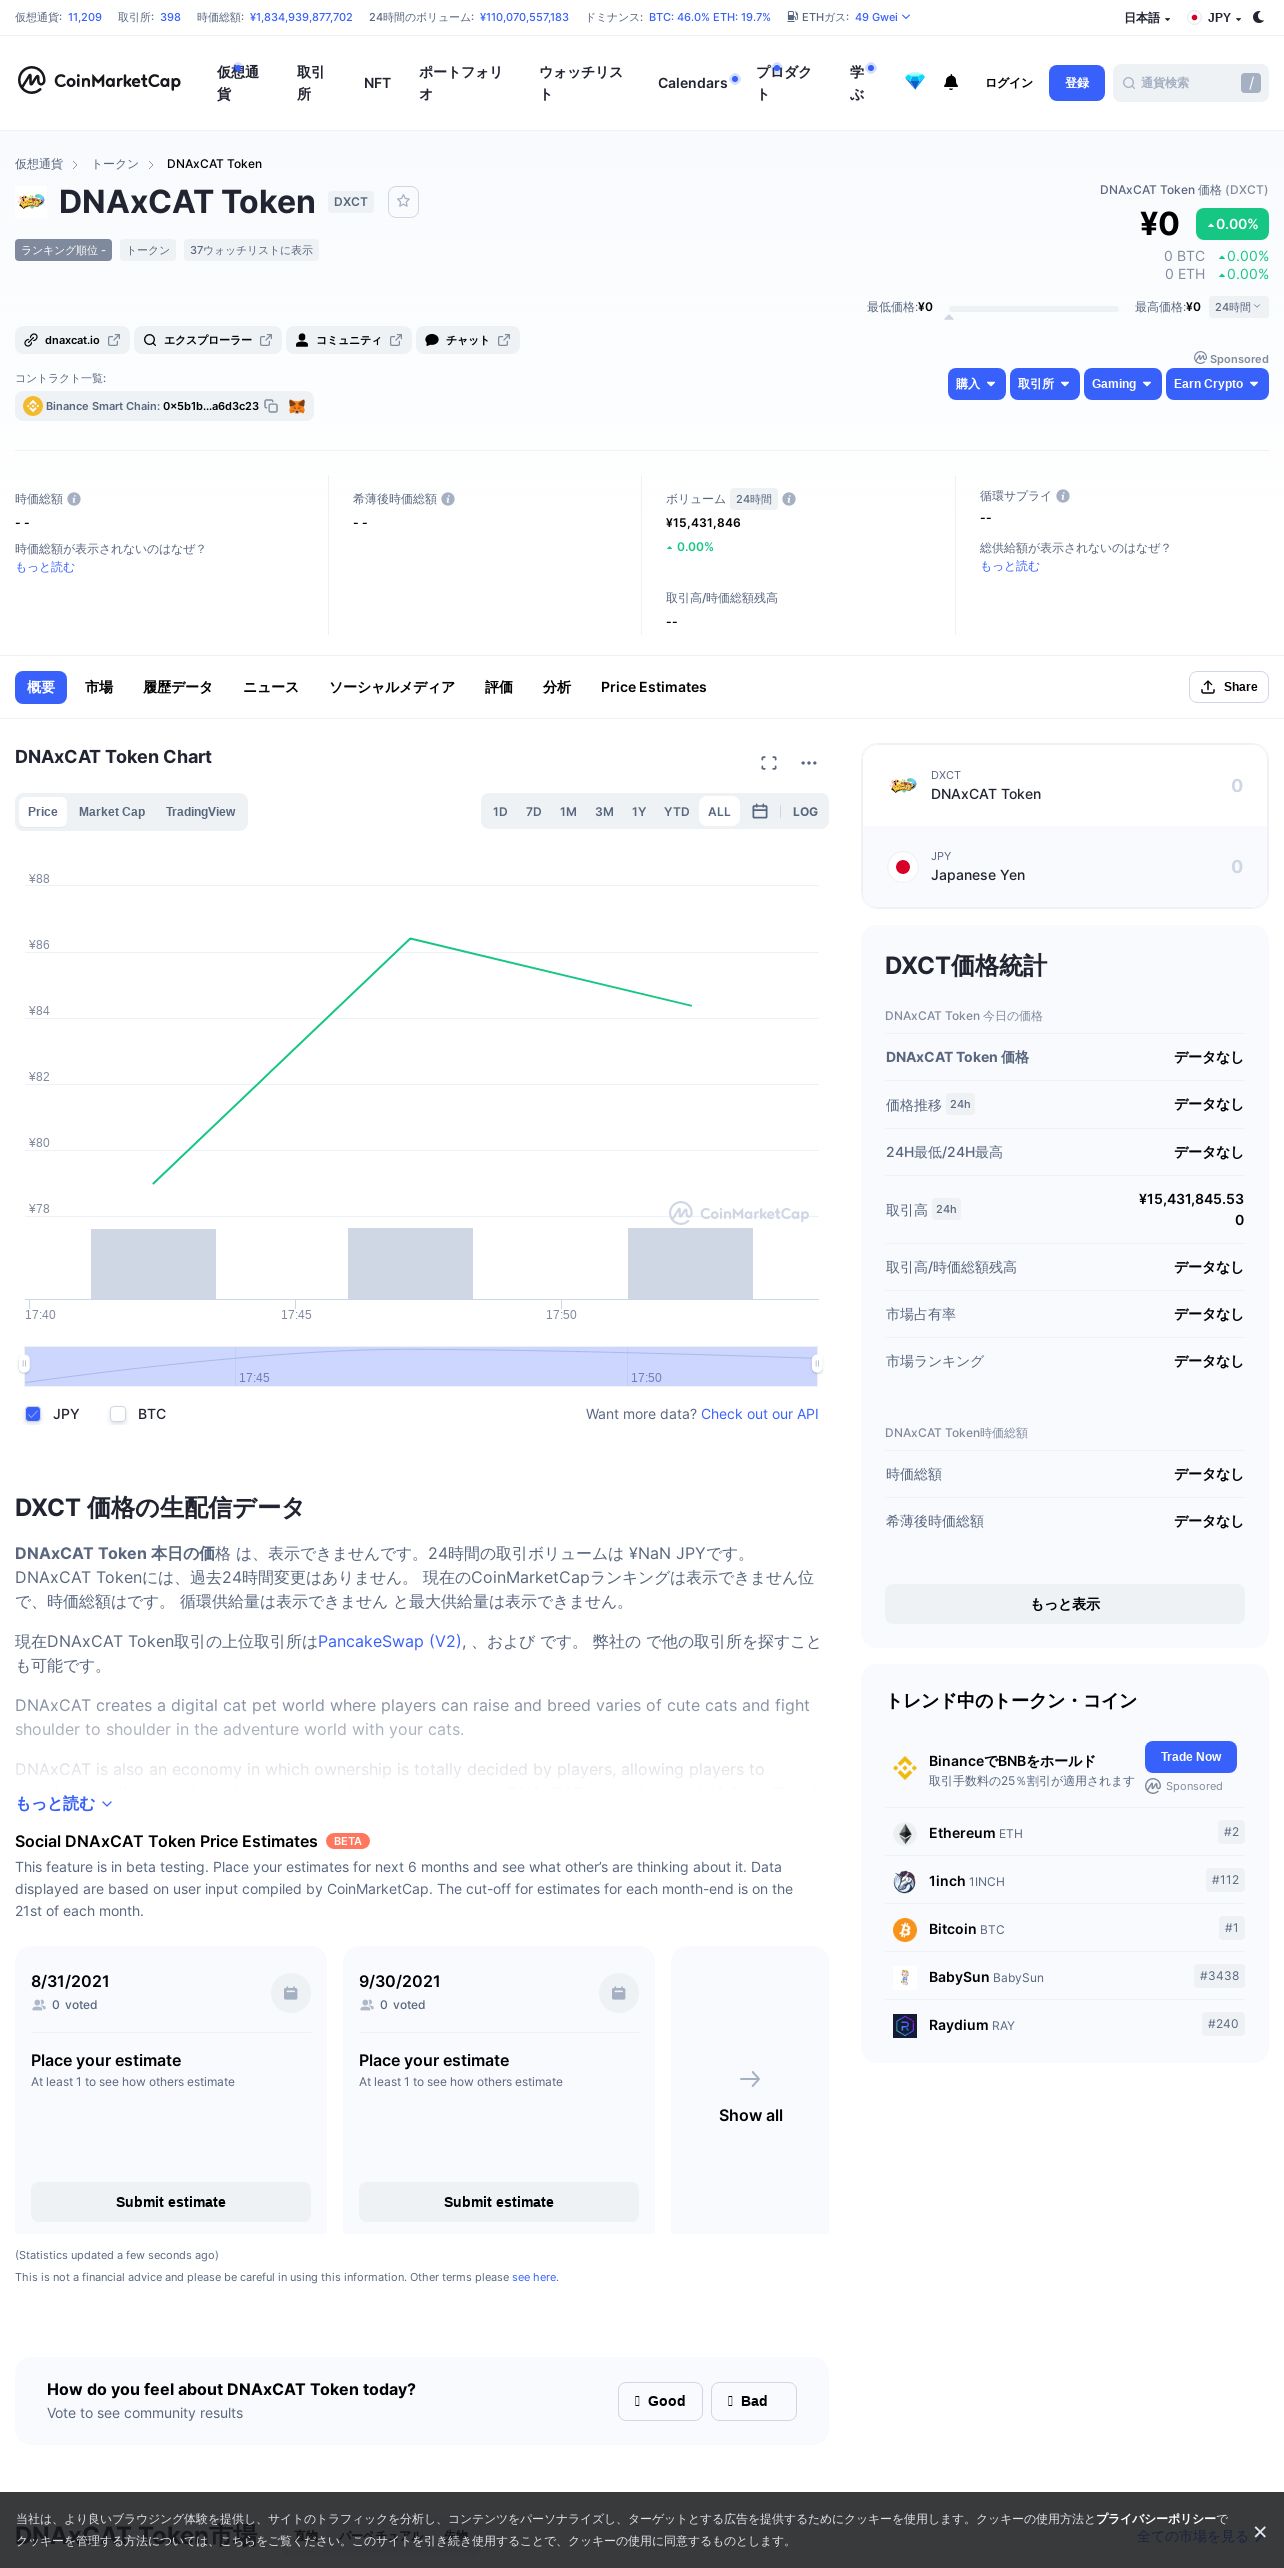This screenshot has height=2568, width=1284.
Task: Select TradingView chart mode
Action: (x=200, y=812)
